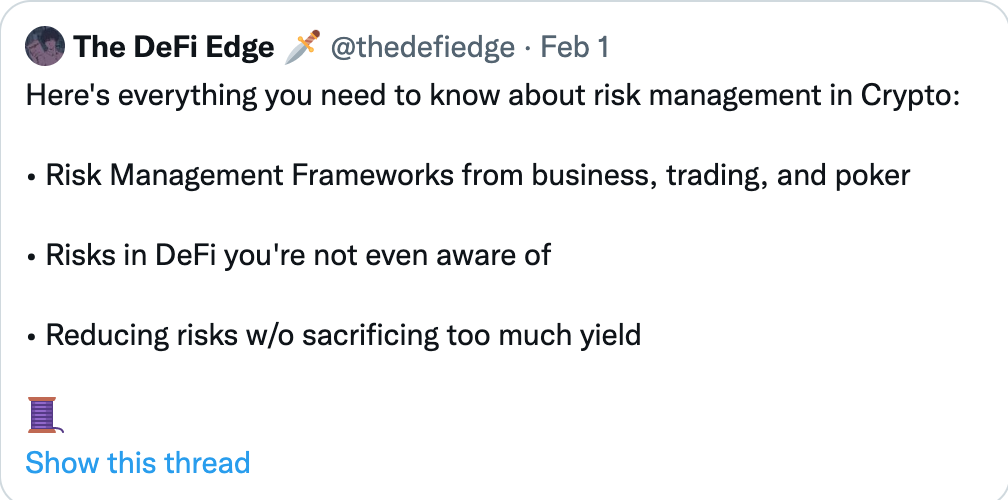Click the tweet's opening sentence about risk management
Screen dimensions: 1008x500
pyautogui.click(x=492, y=96)
